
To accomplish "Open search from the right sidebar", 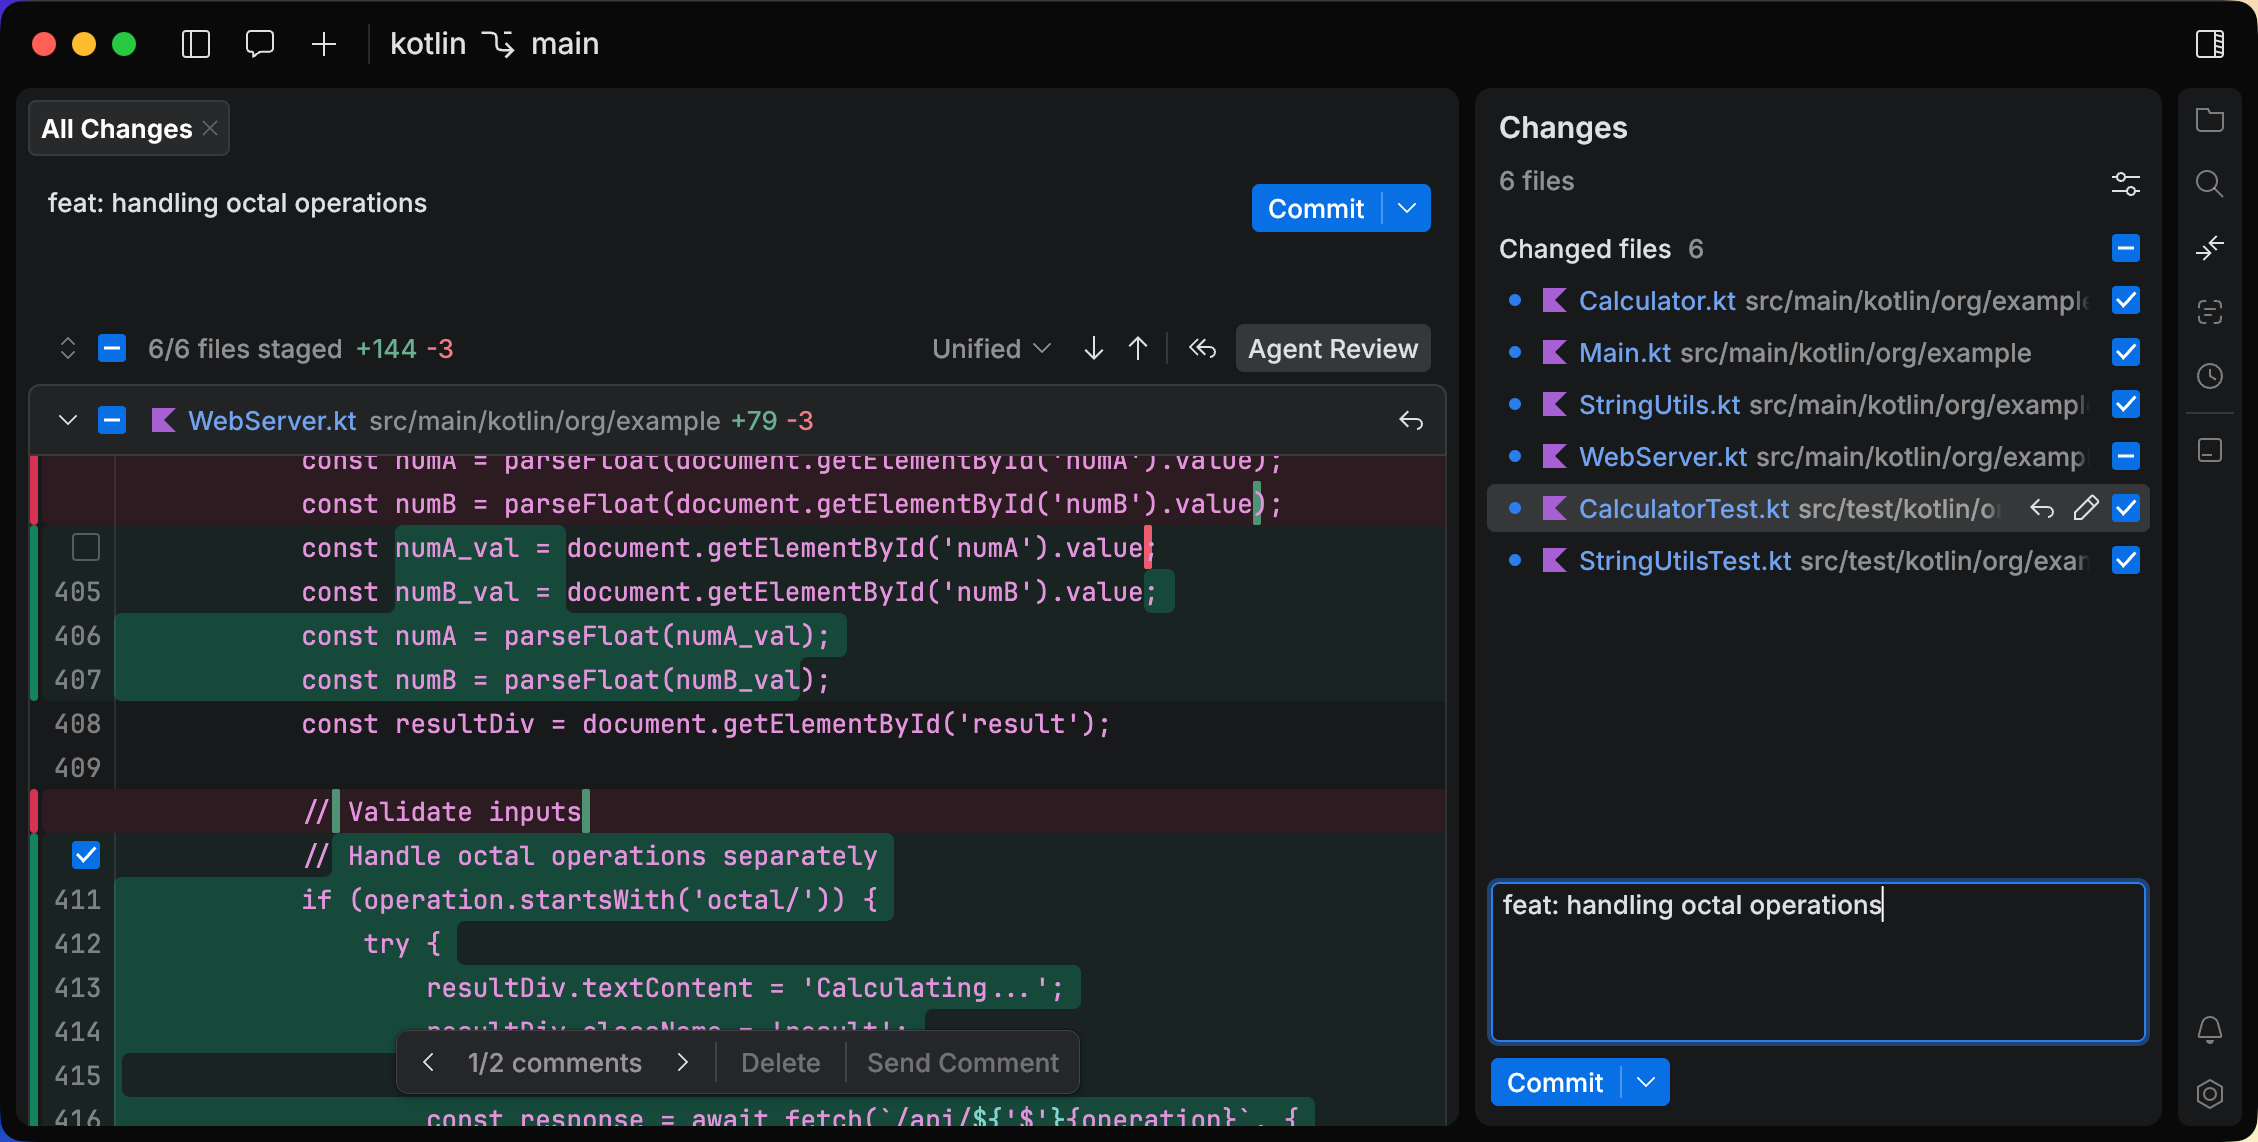I will tap(2210, 183).
